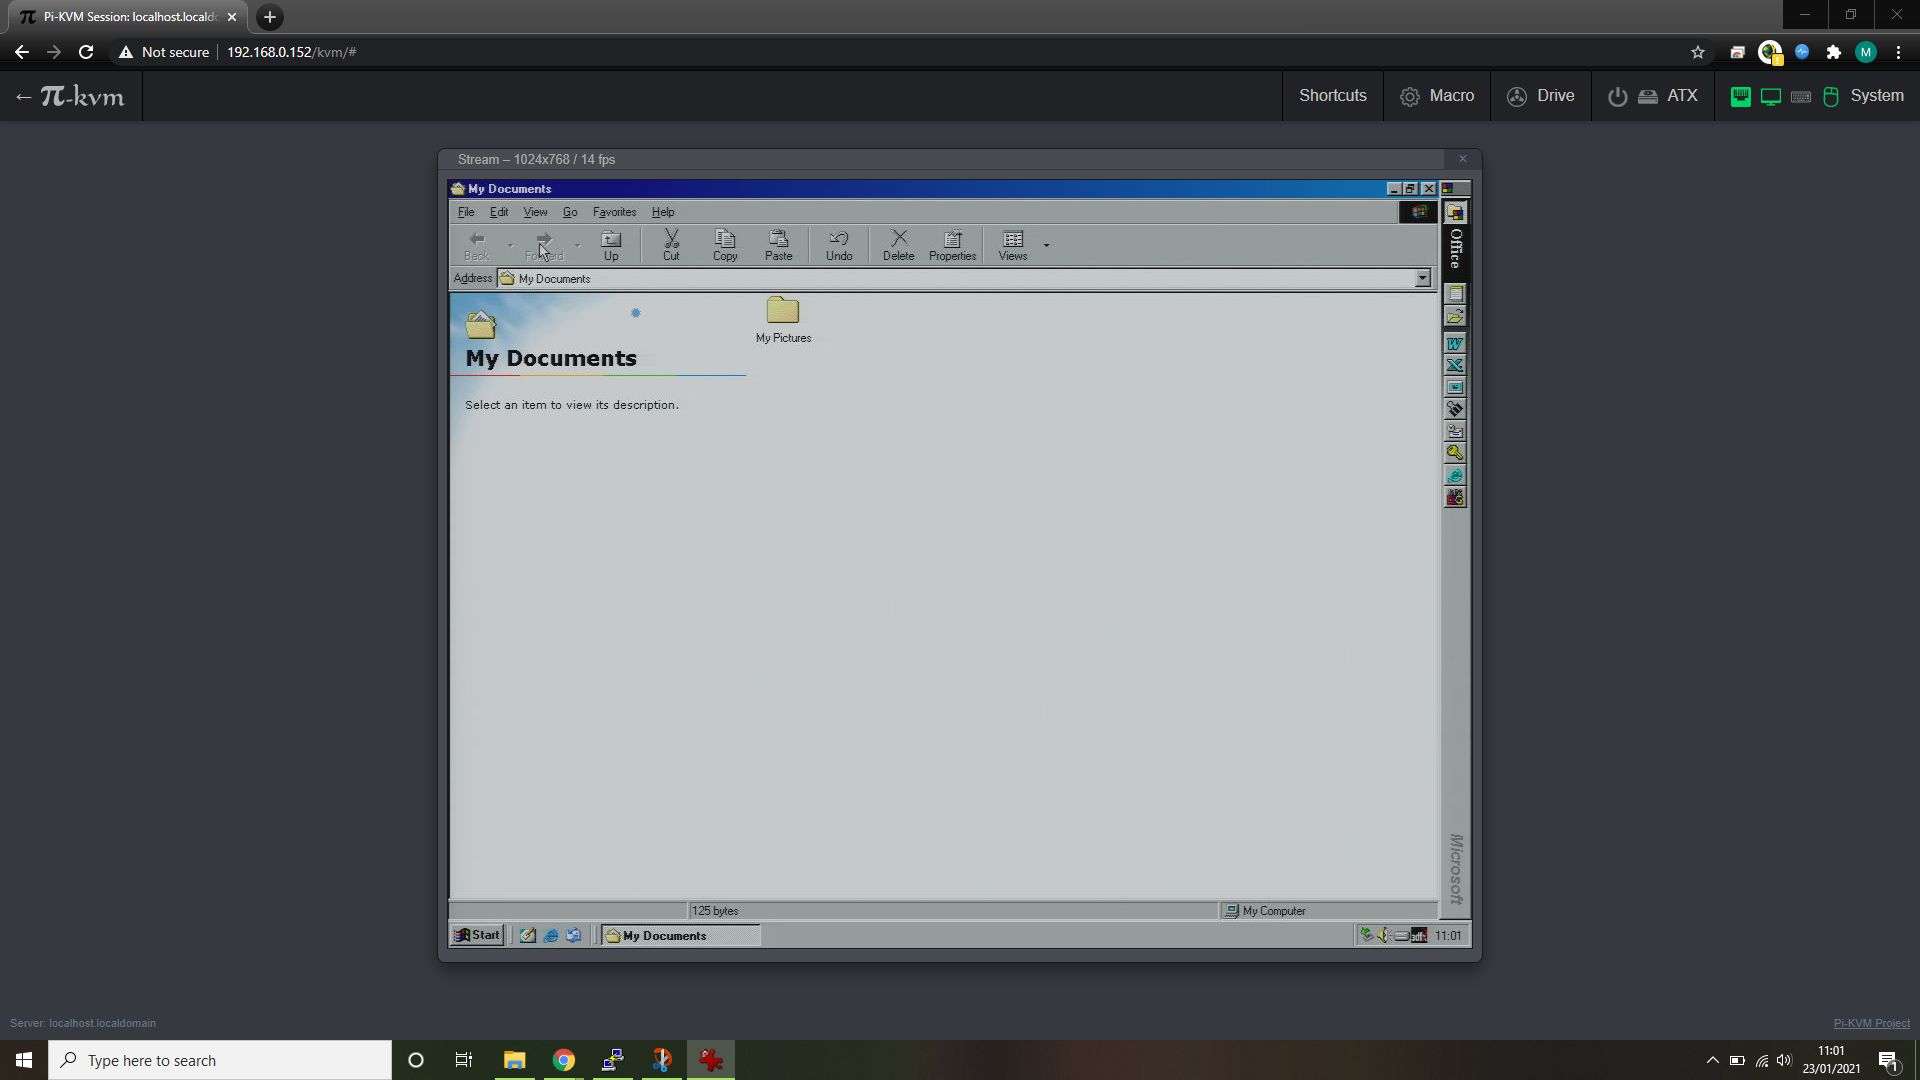Expand the Address bar dropdown
The width and height of the screenshot is (1920, 1080).
pyautogui.click(x=1422, y=279)
